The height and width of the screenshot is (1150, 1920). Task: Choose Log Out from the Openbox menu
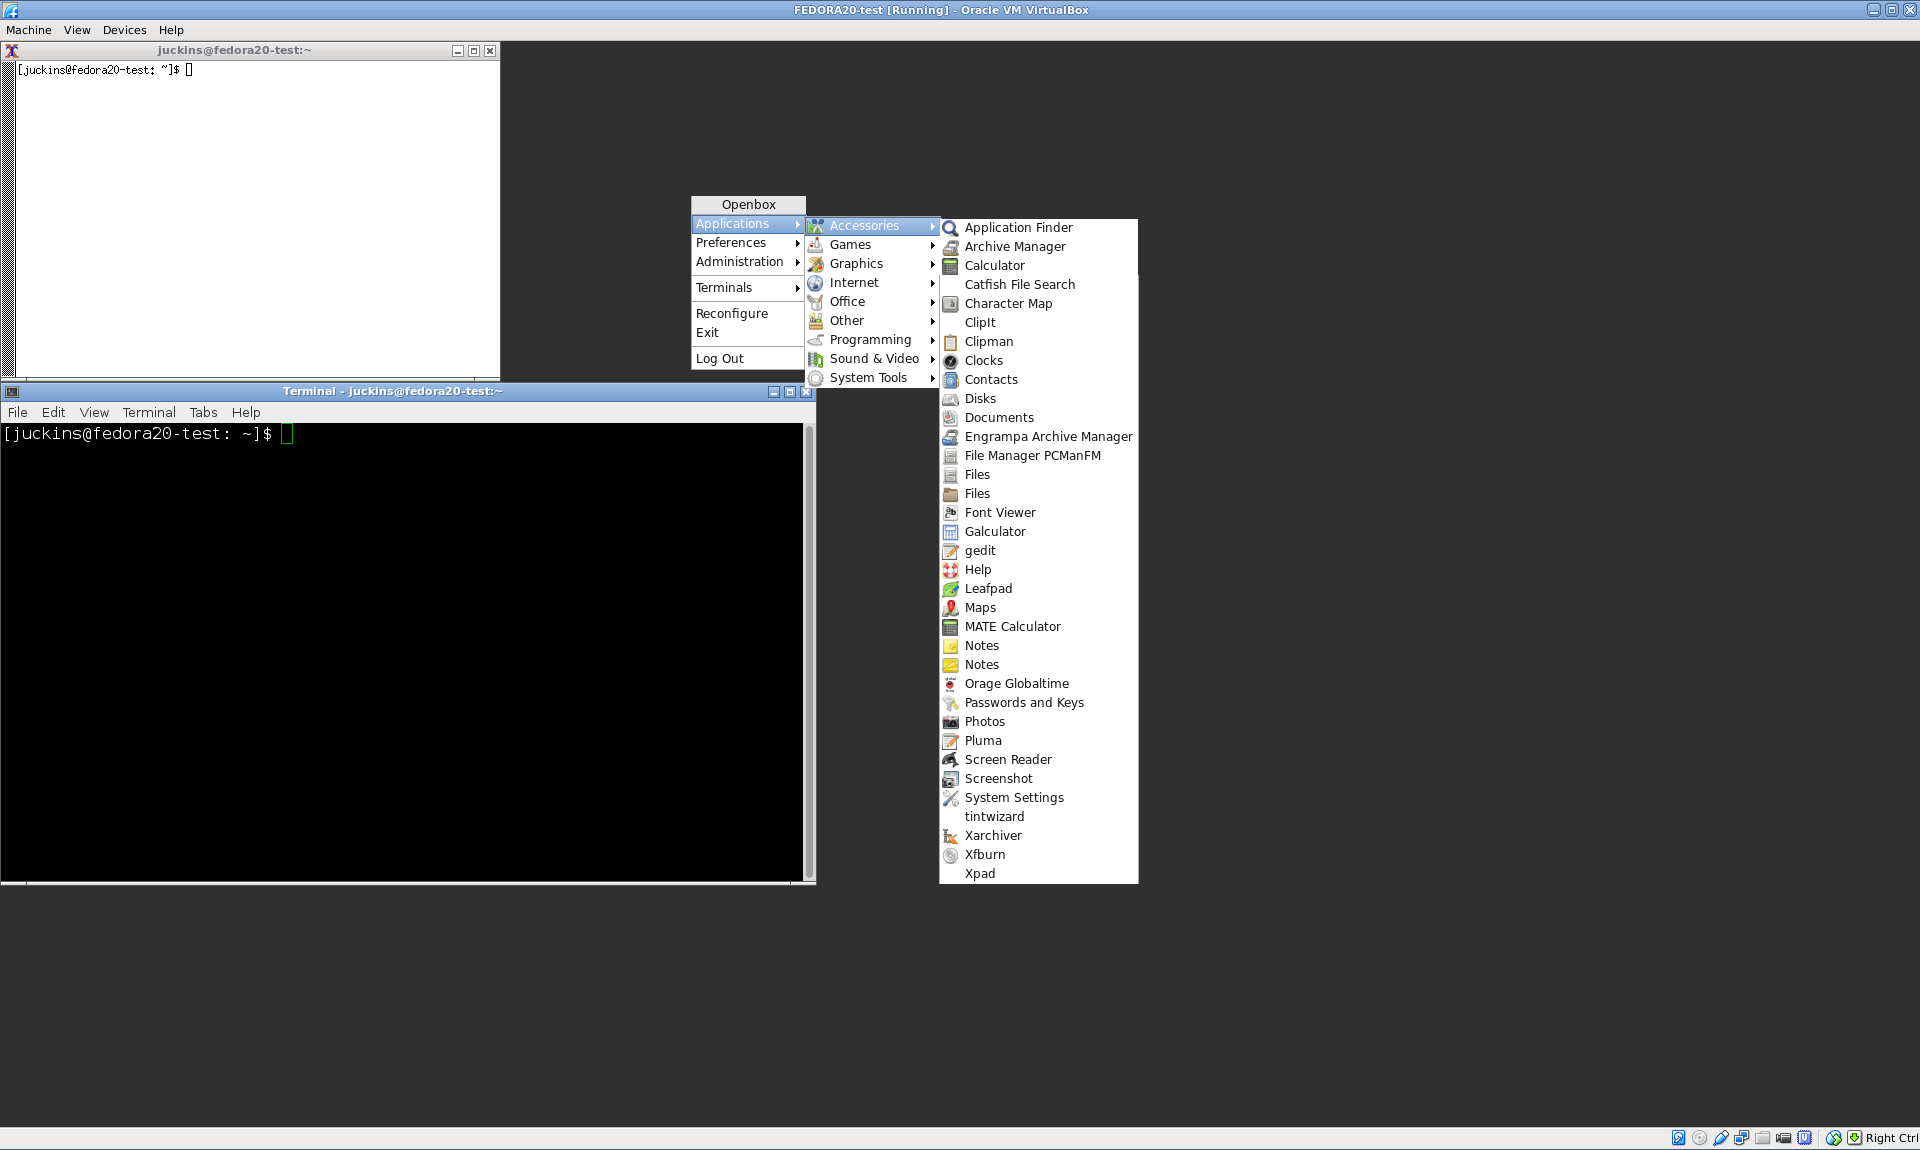click(x=720, y=359)
